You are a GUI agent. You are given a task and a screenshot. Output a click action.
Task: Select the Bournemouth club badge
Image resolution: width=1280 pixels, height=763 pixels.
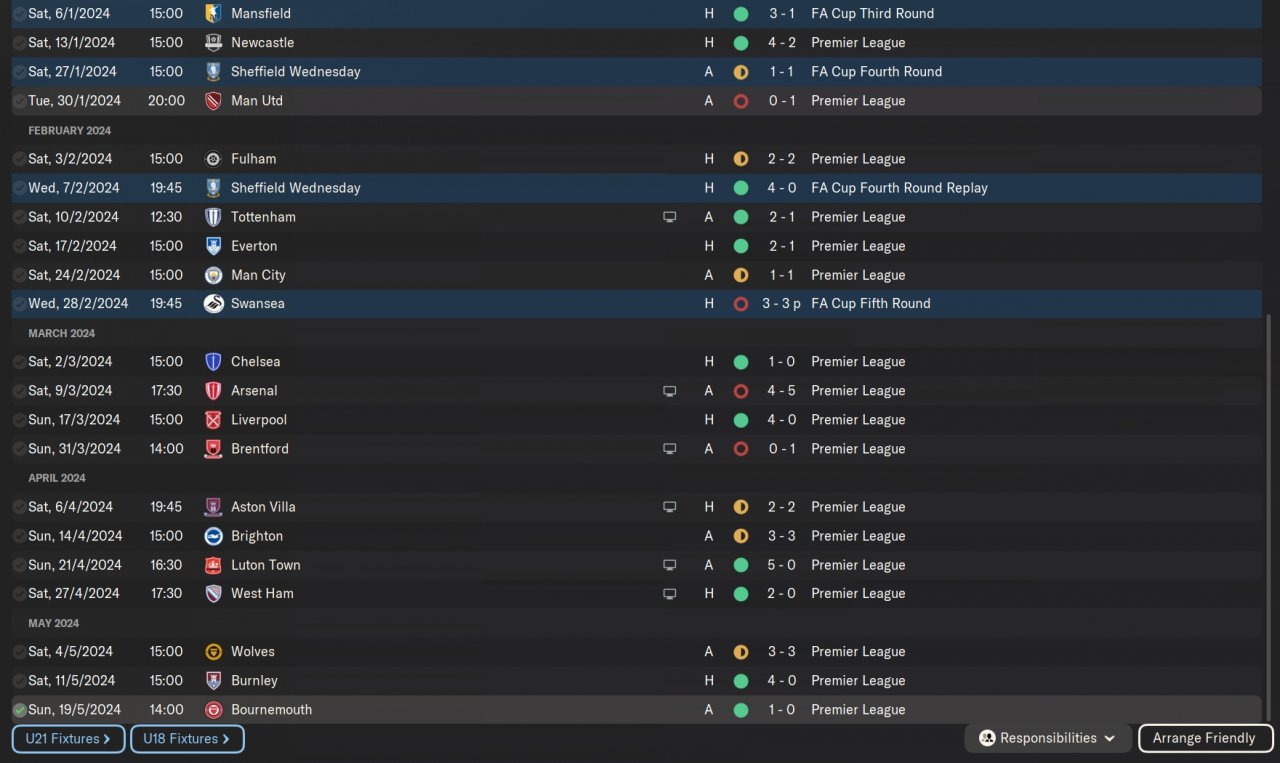click(x=213, y=710)
